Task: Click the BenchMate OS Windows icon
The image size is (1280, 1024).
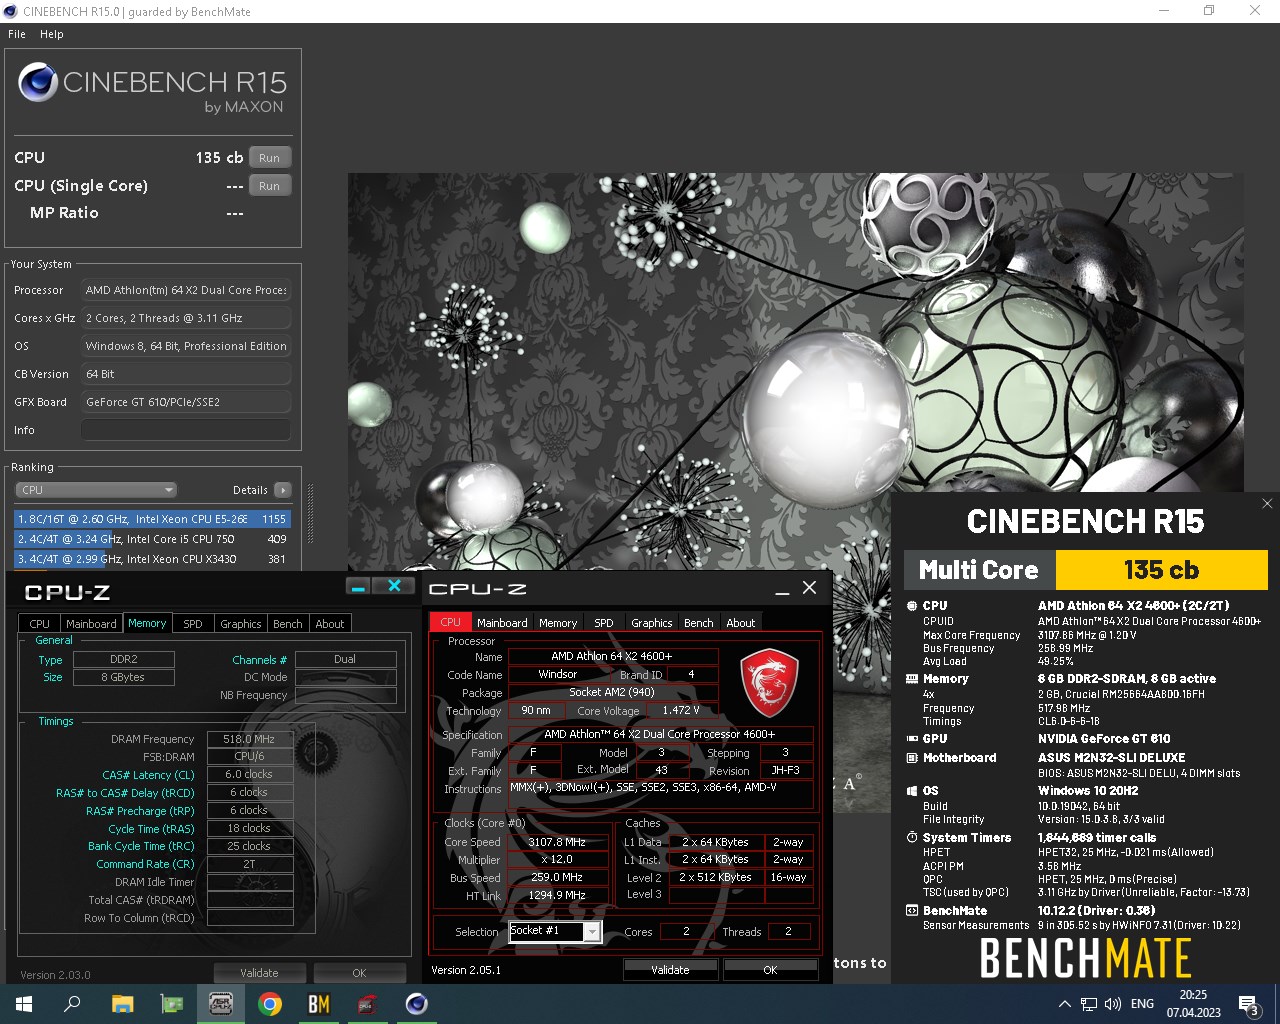Action: (x=912, y=791)
